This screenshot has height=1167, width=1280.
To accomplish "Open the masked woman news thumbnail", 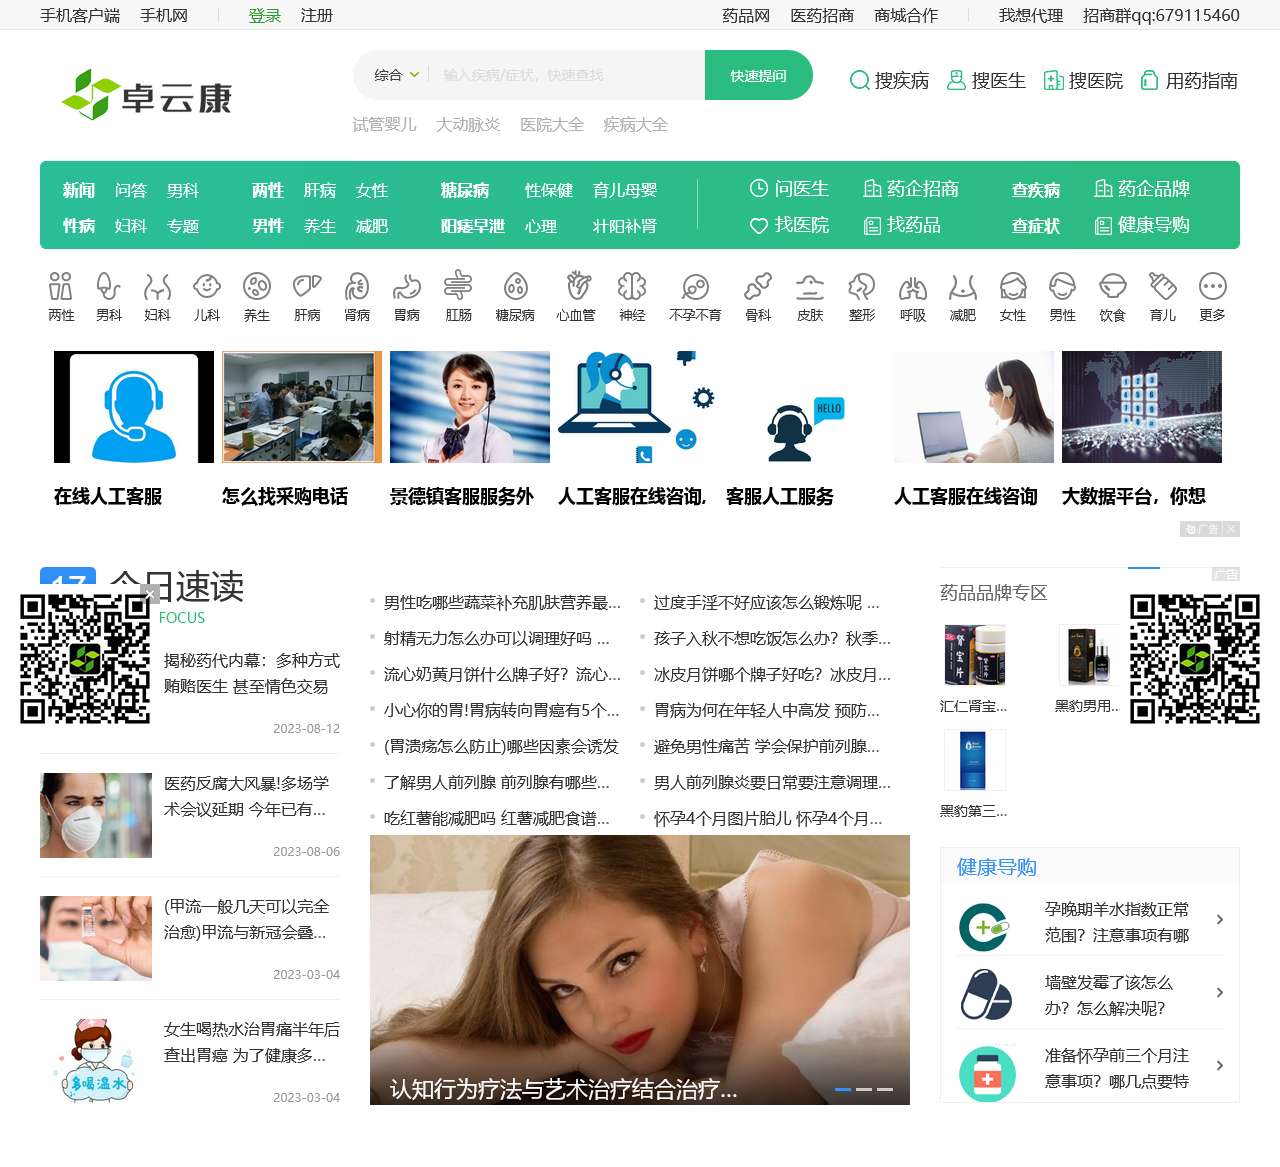I will 96,815.
